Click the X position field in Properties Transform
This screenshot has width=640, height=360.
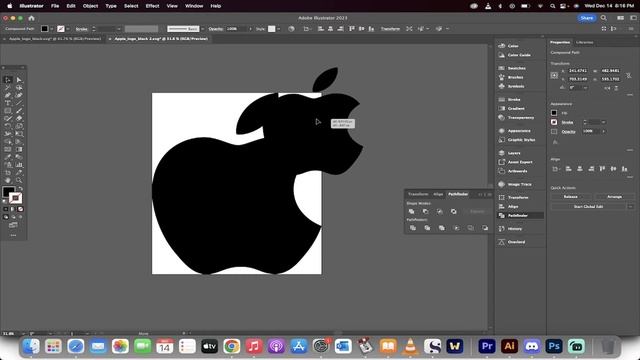pos(578,71)
